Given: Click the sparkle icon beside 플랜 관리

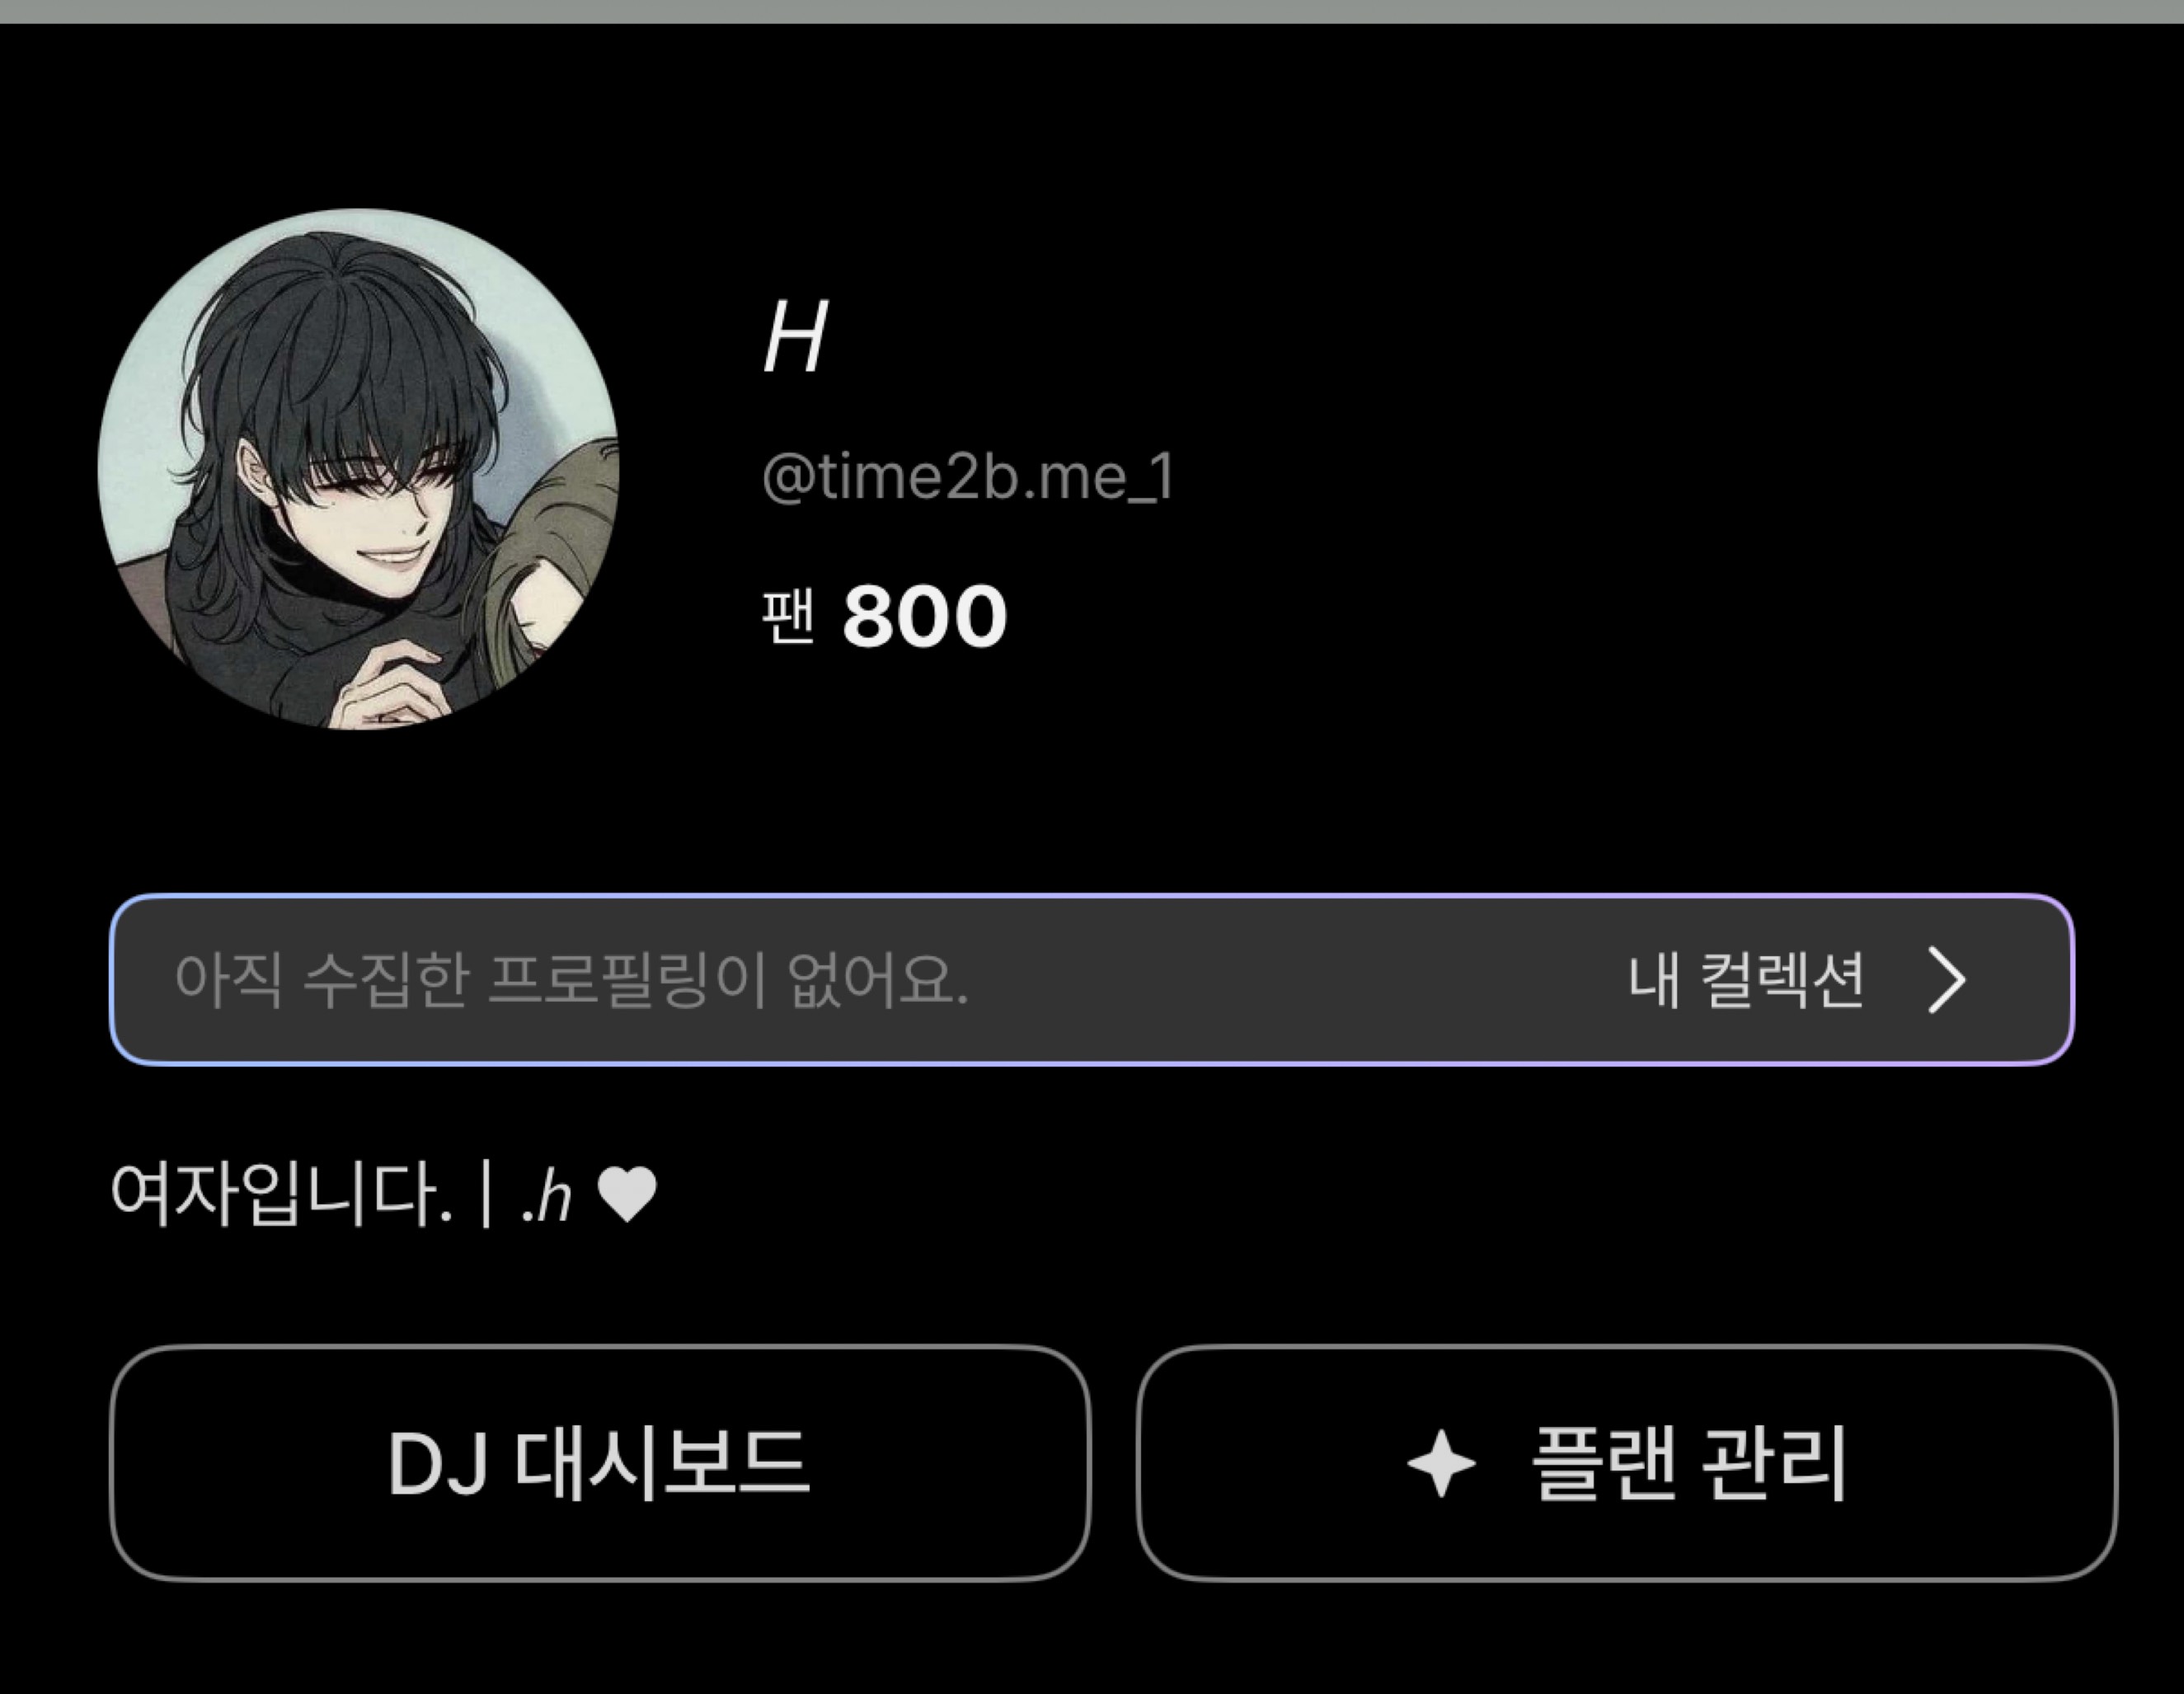Looking at the screenshot, I should click(x=1441, y=1464).
